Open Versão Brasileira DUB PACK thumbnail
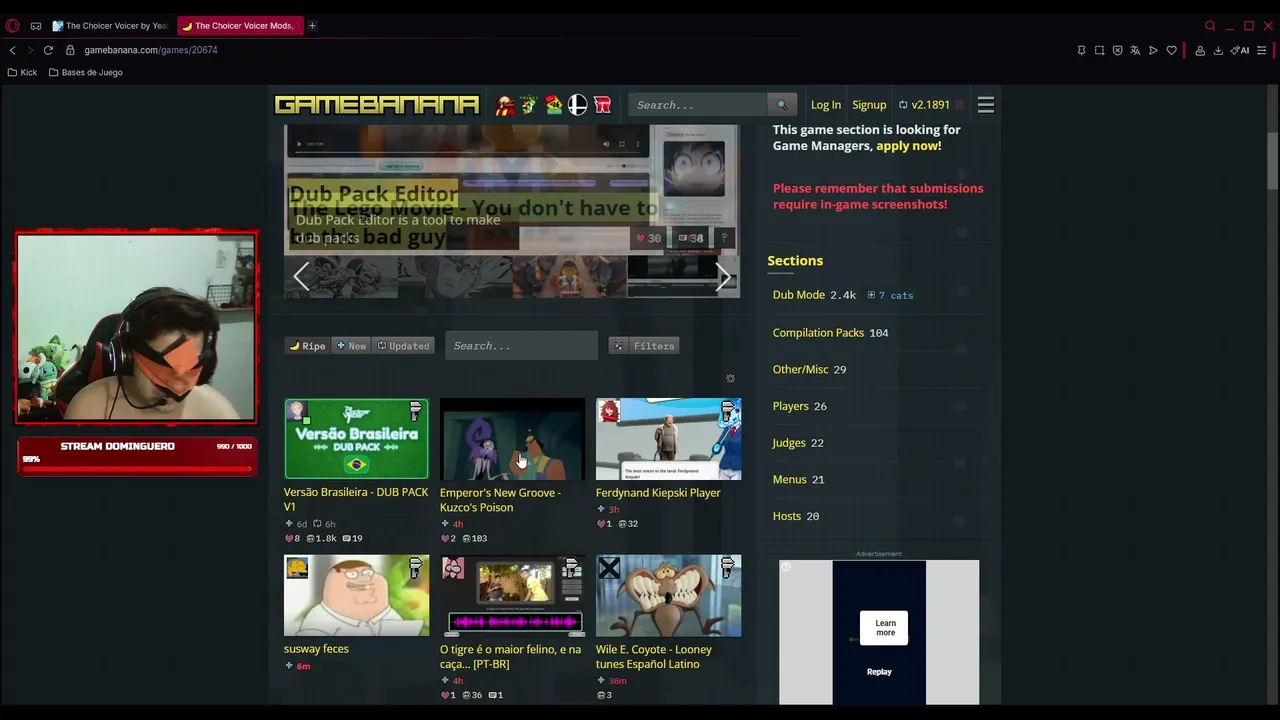This screenshot has height=720, width=1280. click(356, 439)
